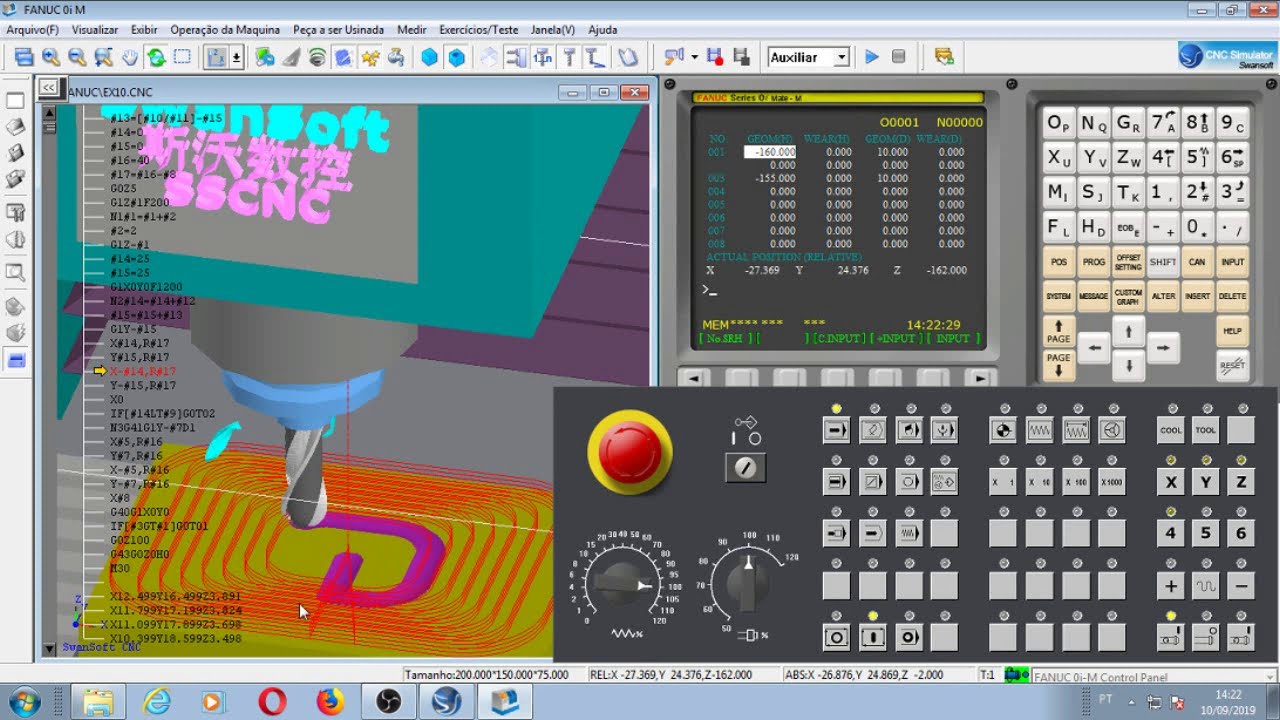Open the Exercícios/Teste menu
The image size is (1280, 720).
coord(479,30)
